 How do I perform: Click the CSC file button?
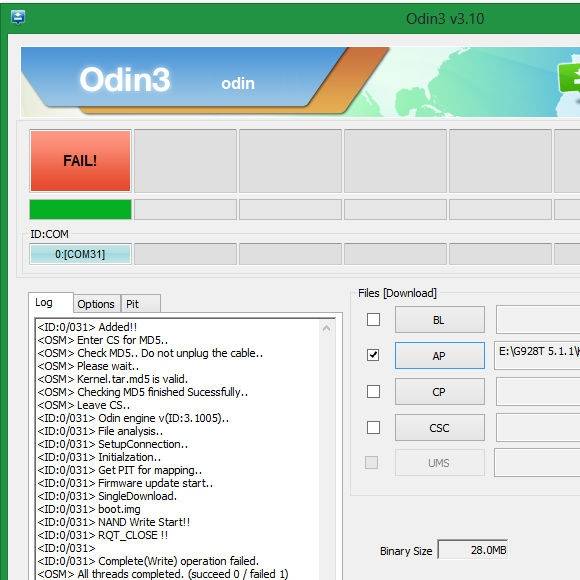click(439, 428)
